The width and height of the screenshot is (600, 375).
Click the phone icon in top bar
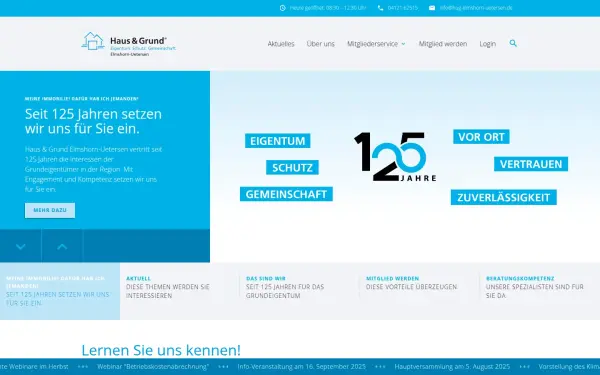tap(380, 8)
